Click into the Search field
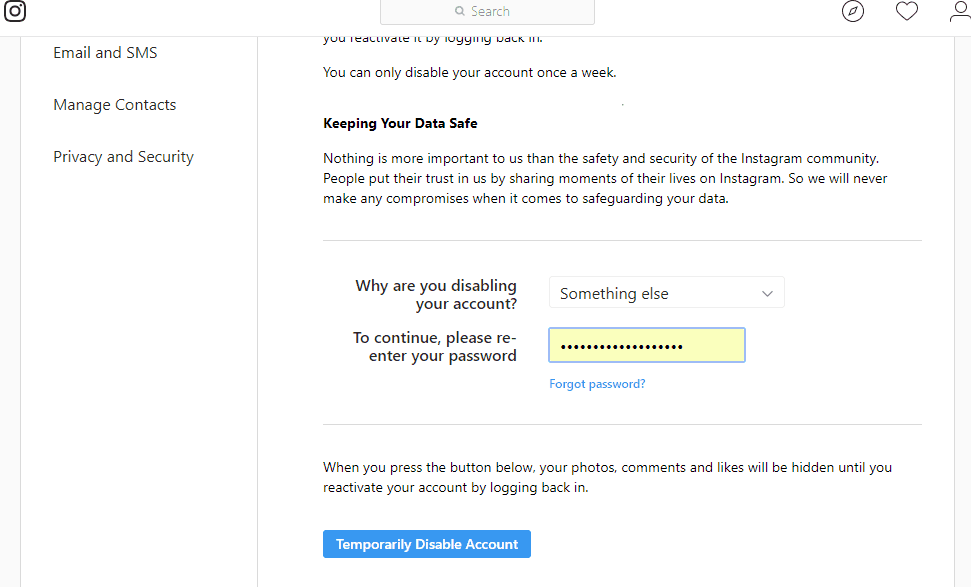Screen dimensions: 971x587 (500, 12)
